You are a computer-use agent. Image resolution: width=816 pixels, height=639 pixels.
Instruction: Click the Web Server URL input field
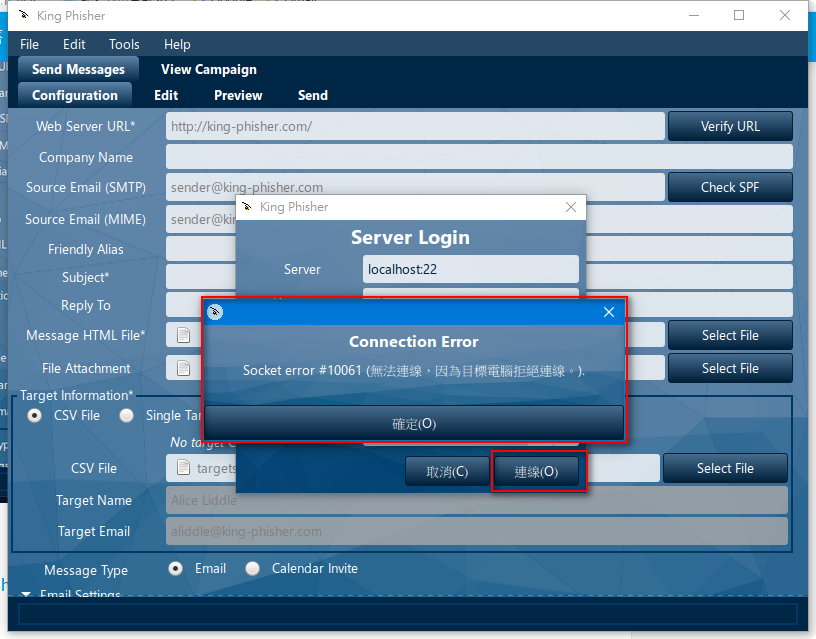click(415, 126)
